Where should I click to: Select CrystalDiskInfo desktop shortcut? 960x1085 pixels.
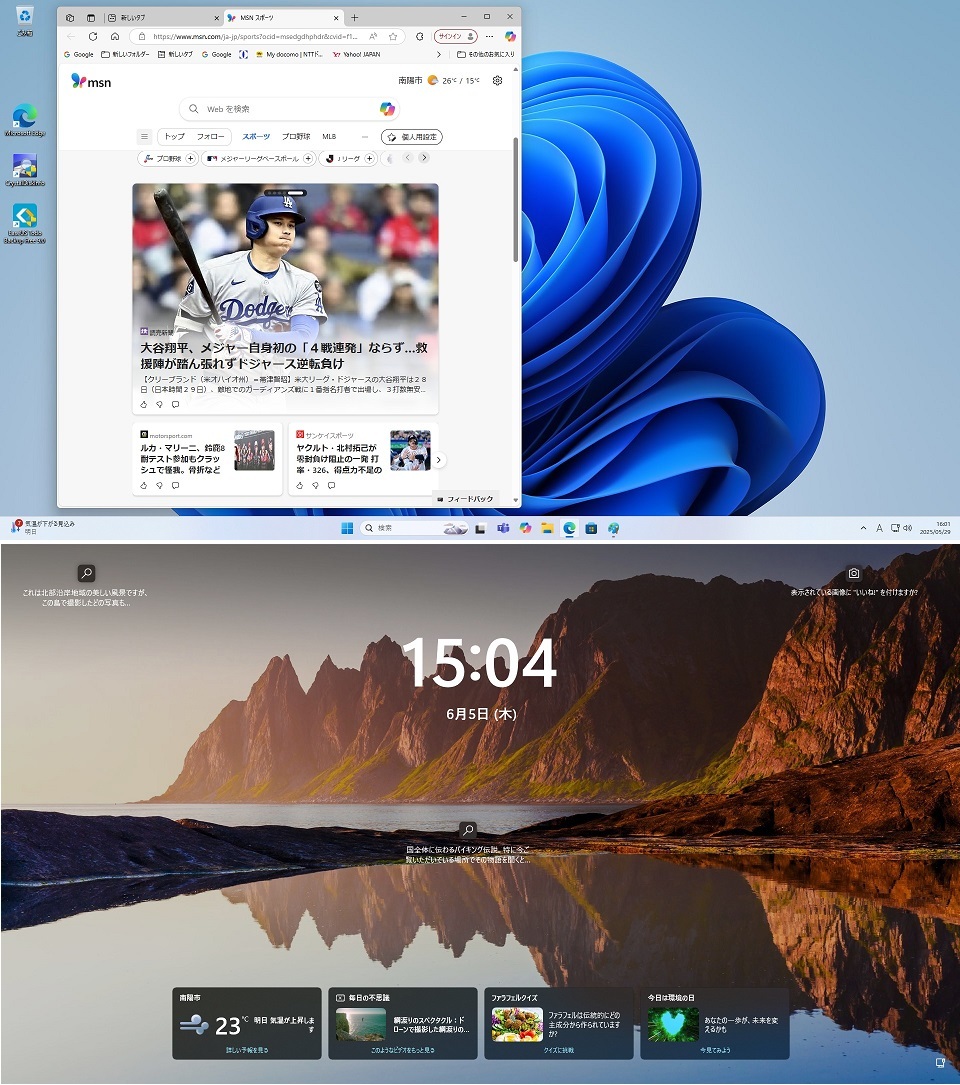25,170
